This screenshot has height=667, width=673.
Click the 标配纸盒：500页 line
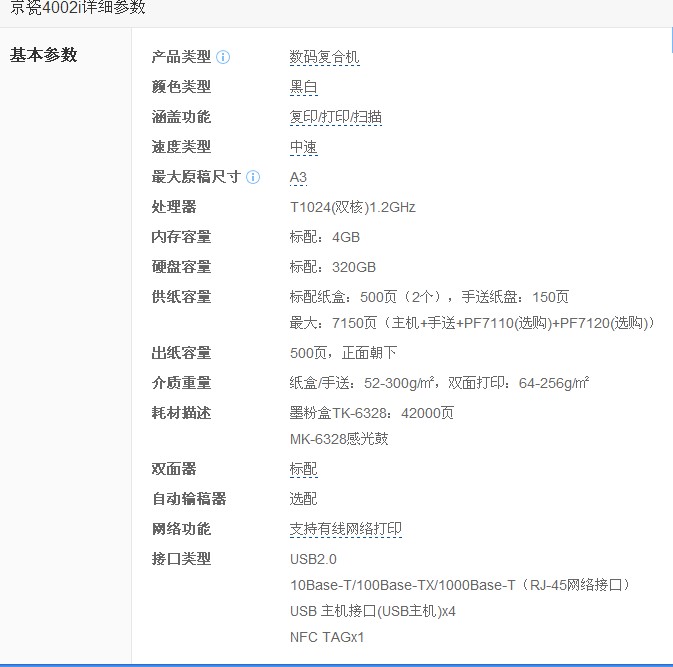429,297
